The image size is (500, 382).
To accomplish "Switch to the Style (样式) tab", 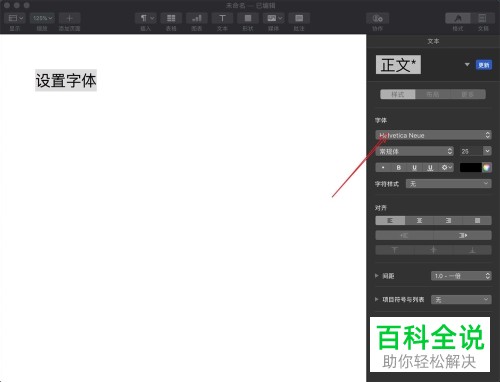I will coord(398,94).
